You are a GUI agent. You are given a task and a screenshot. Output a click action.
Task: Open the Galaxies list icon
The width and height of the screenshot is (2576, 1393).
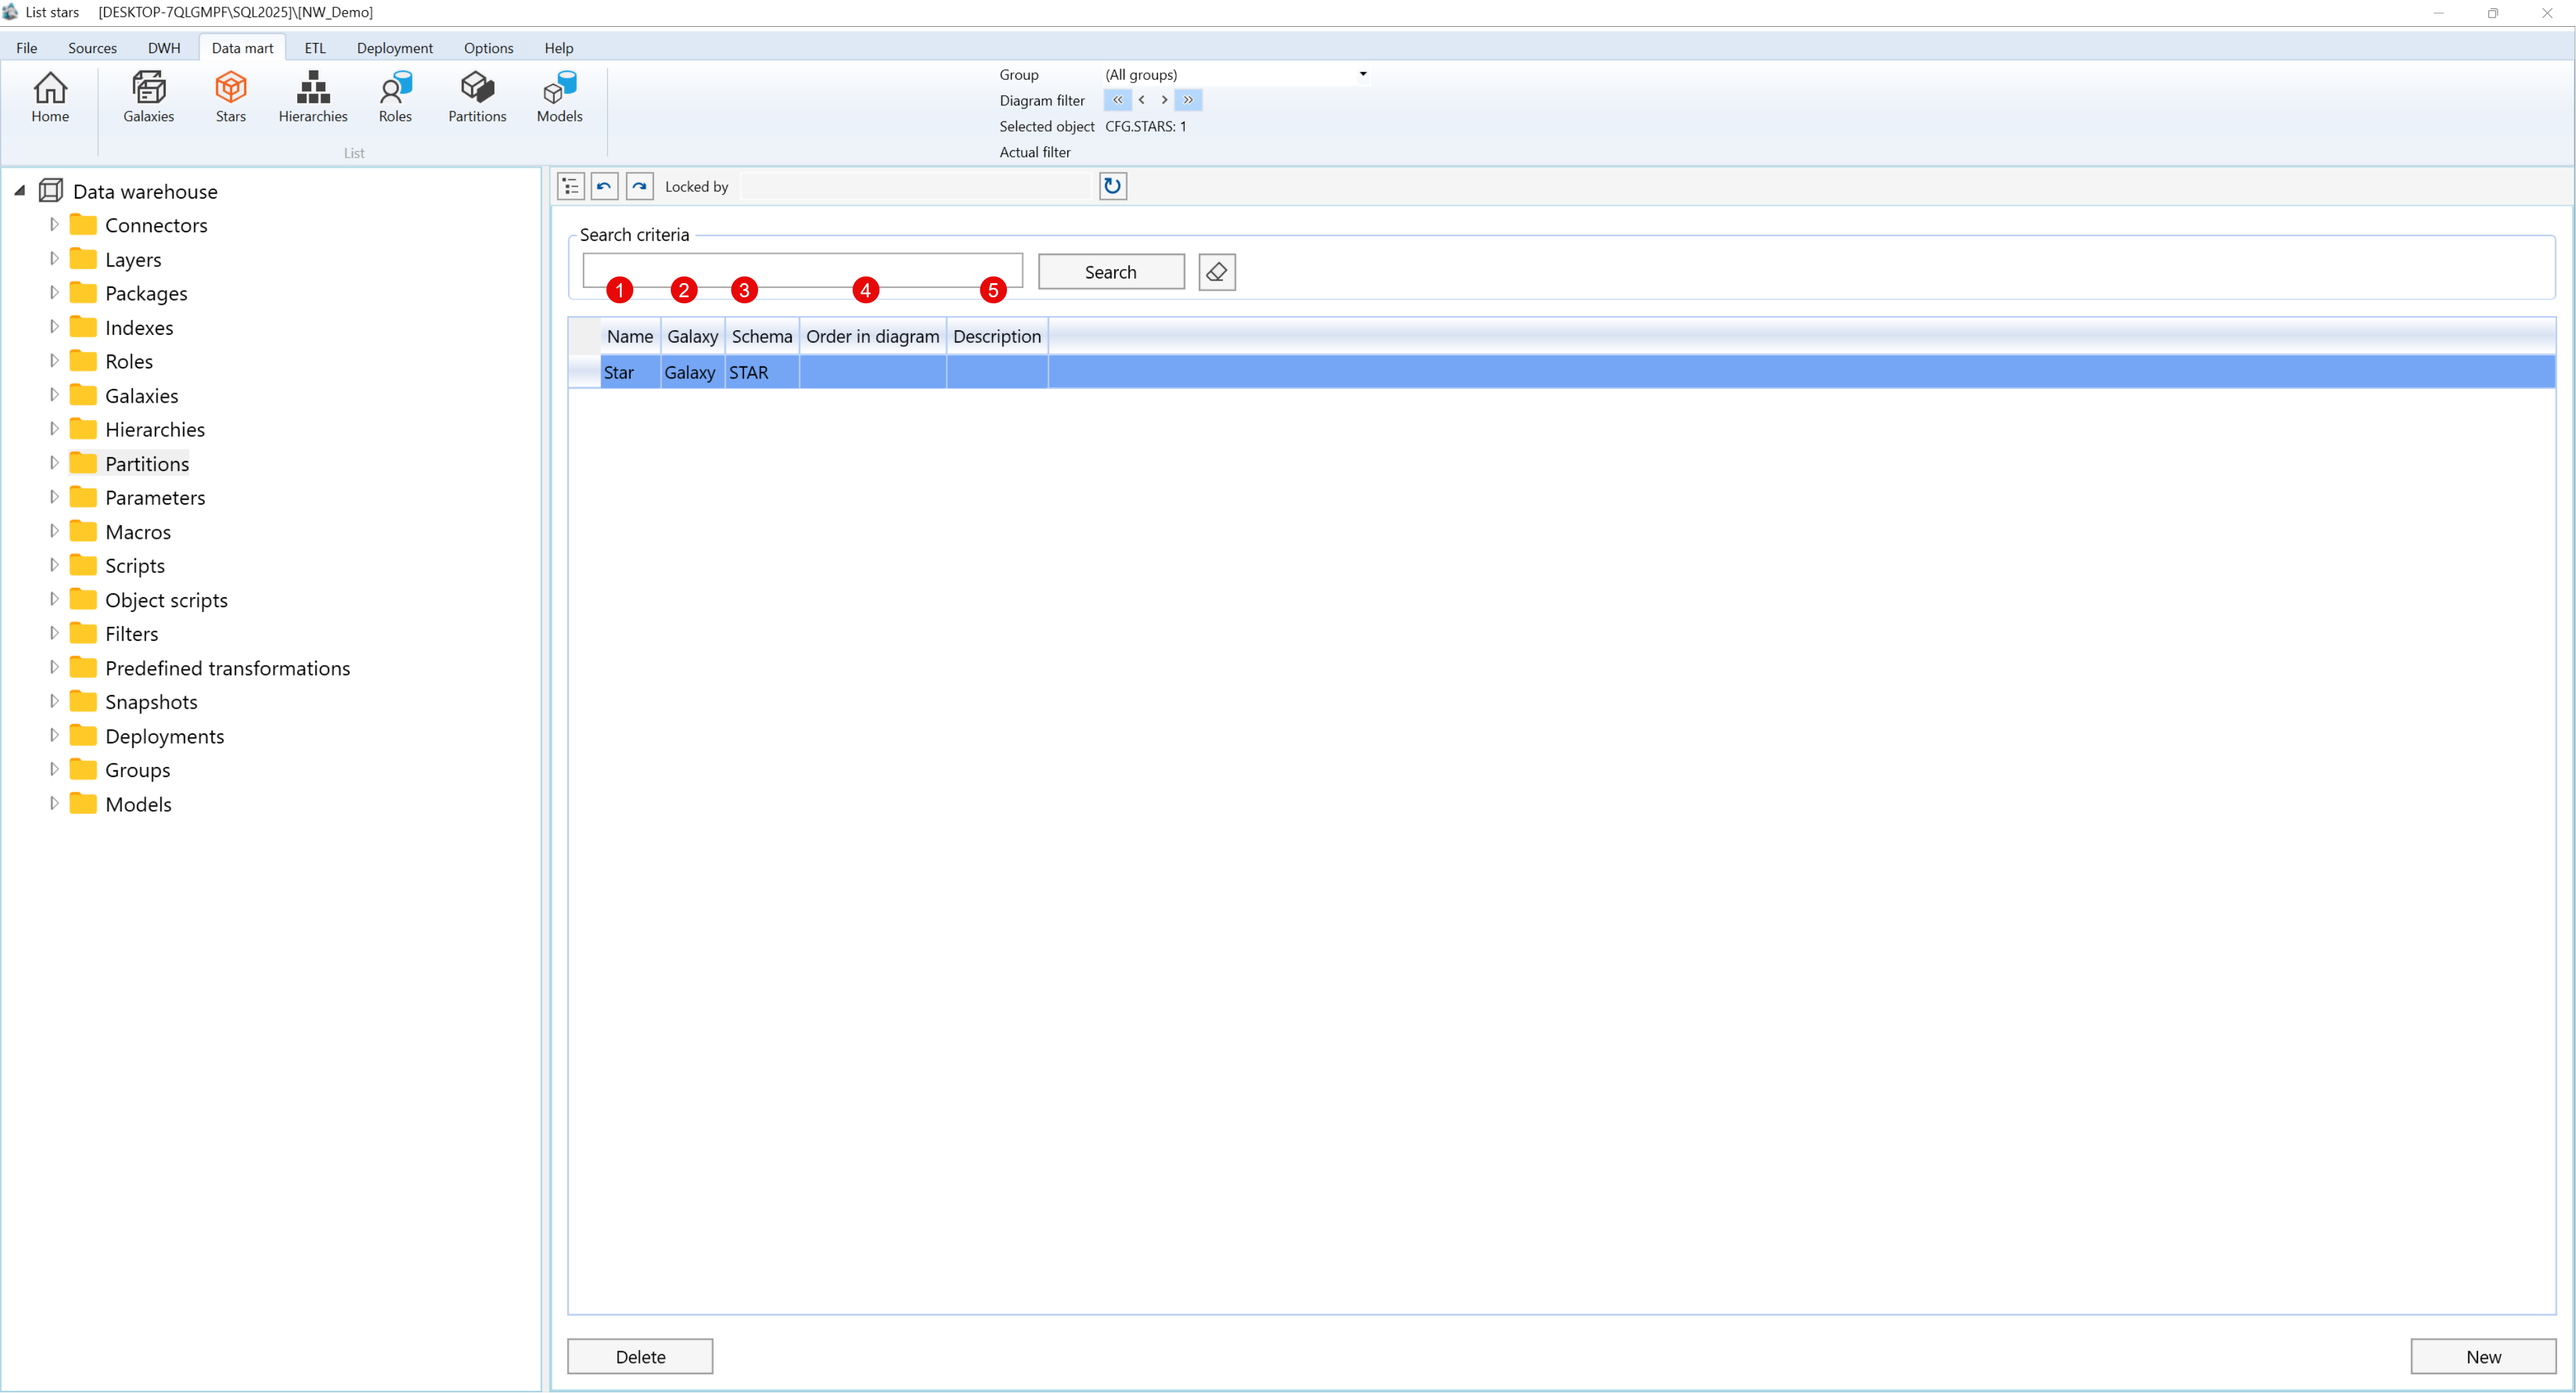click(148, 96)
